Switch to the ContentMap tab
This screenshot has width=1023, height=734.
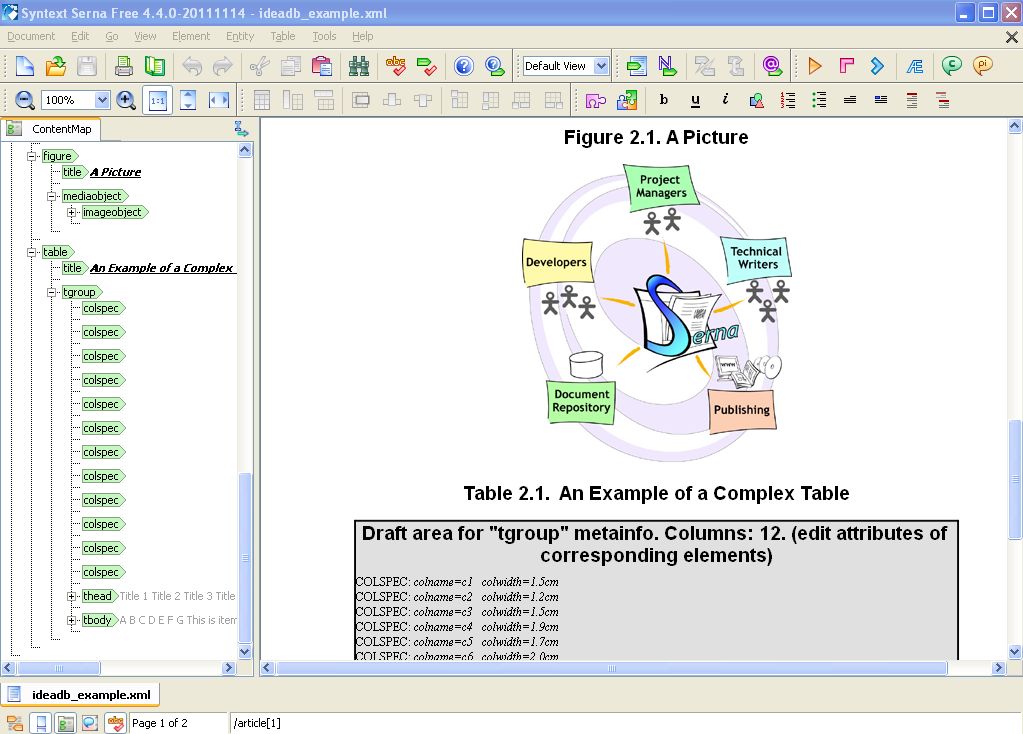52,129
